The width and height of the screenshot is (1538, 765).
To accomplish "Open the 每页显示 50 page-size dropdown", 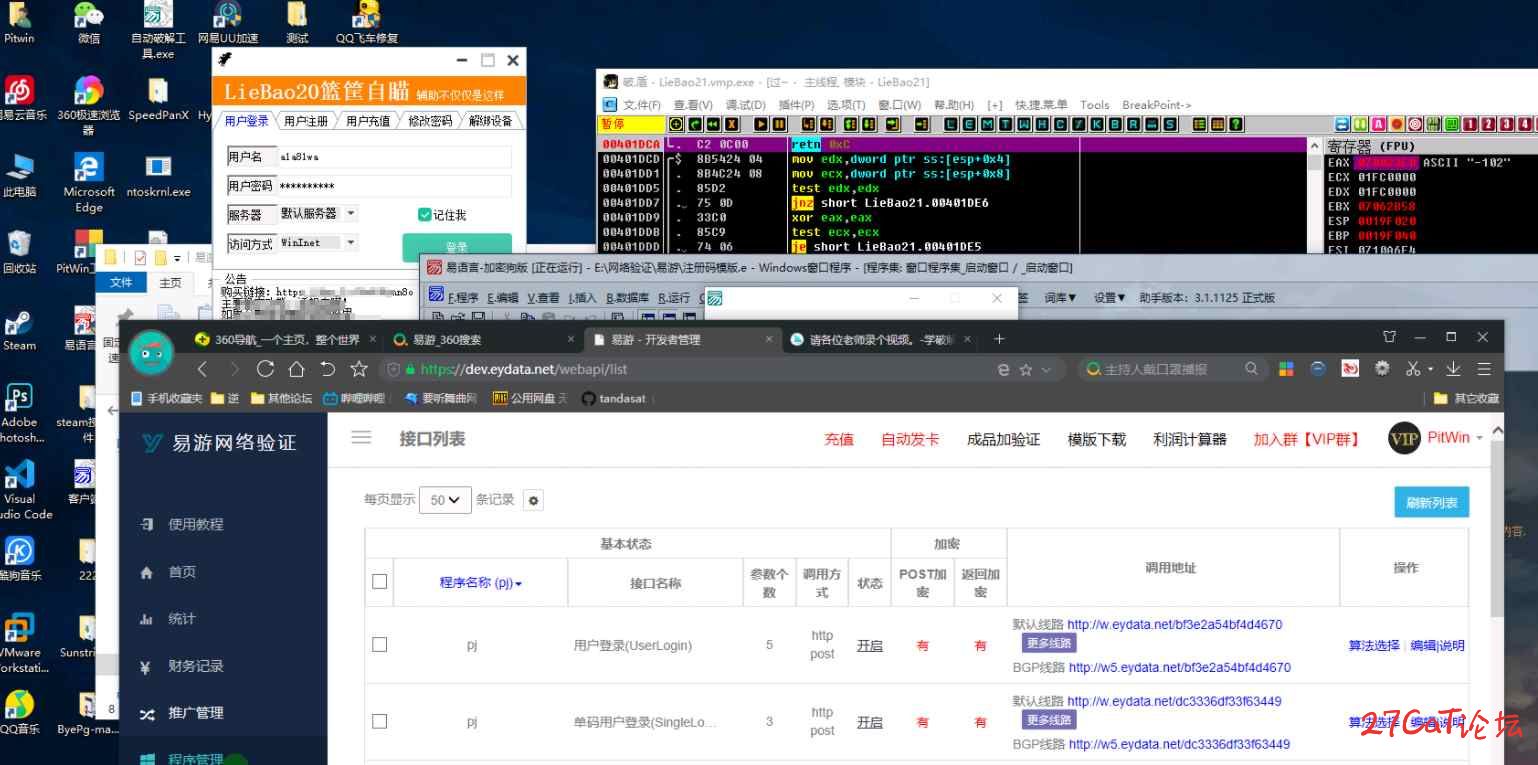I will (x=445, y=500).
